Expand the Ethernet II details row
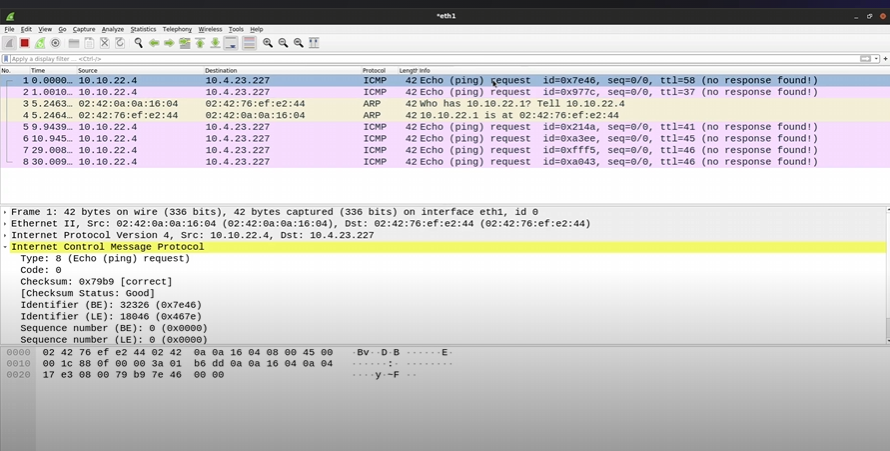 tap(5, 223)
